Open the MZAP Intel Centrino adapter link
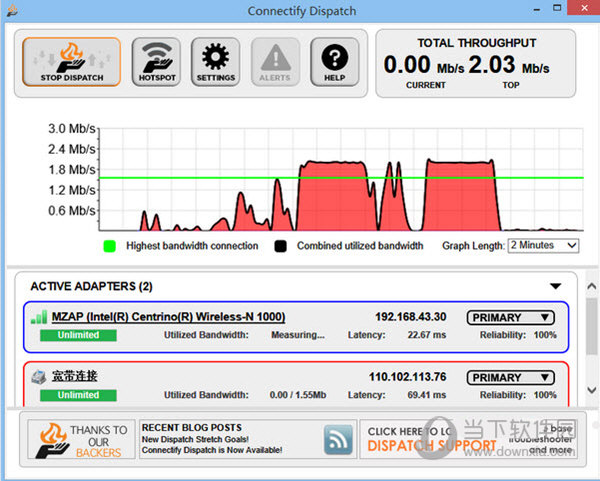 click(x=168, y=317)
